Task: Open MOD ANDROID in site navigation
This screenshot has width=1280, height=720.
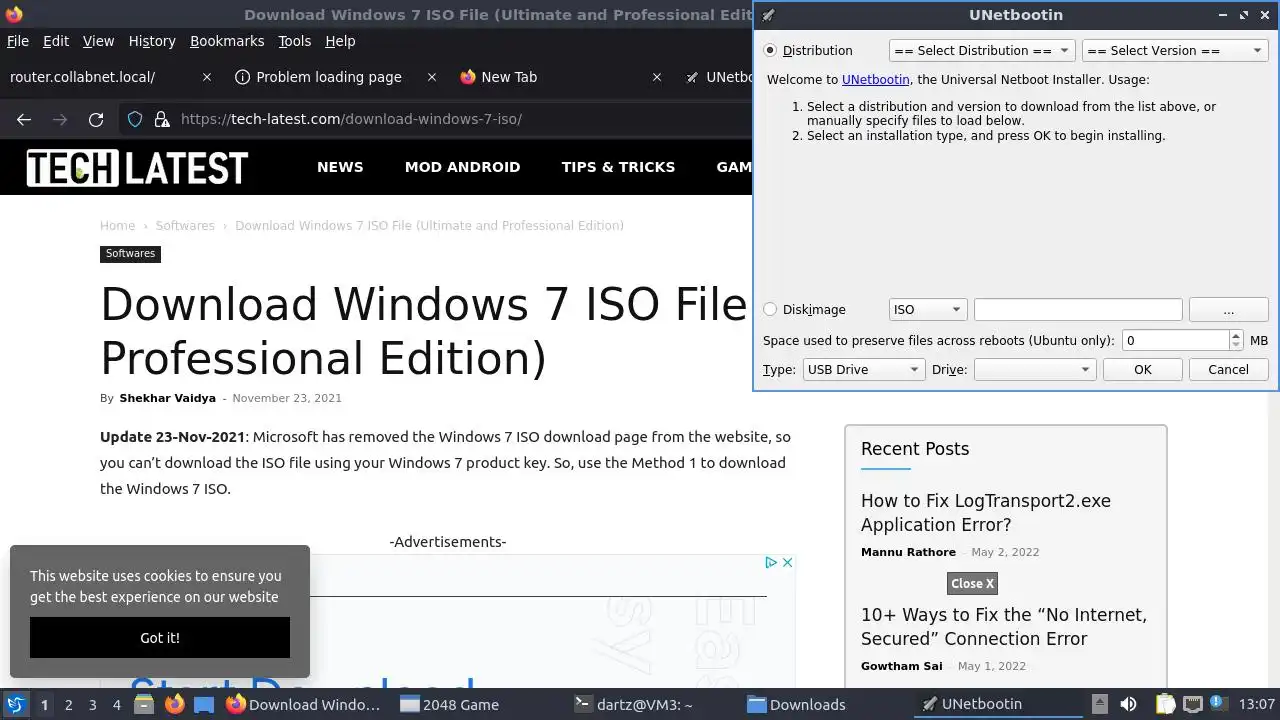Action: coord(462,167)
